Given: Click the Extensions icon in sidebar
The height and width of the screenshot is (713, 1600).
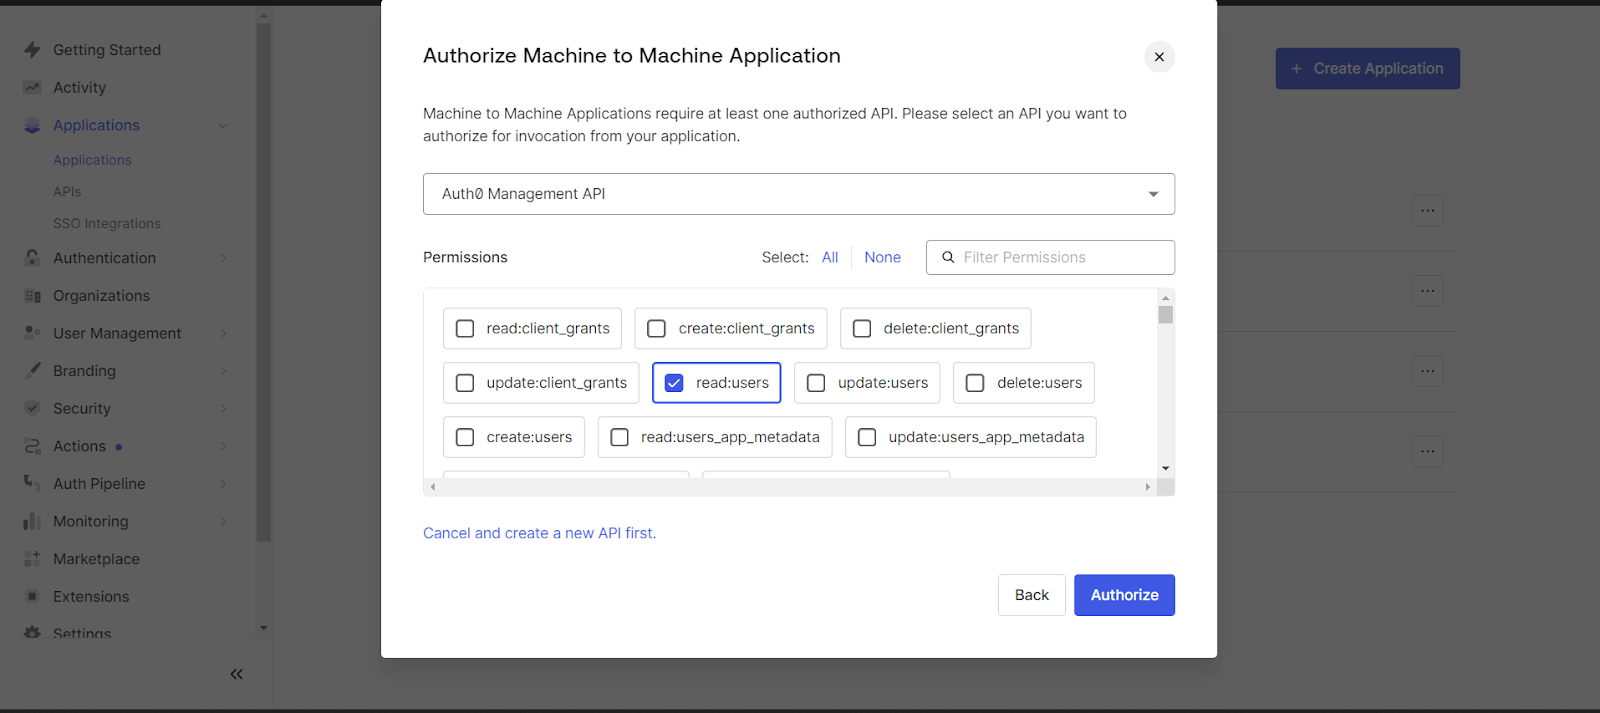Looking at the screenshot, I should click(32, 597).
